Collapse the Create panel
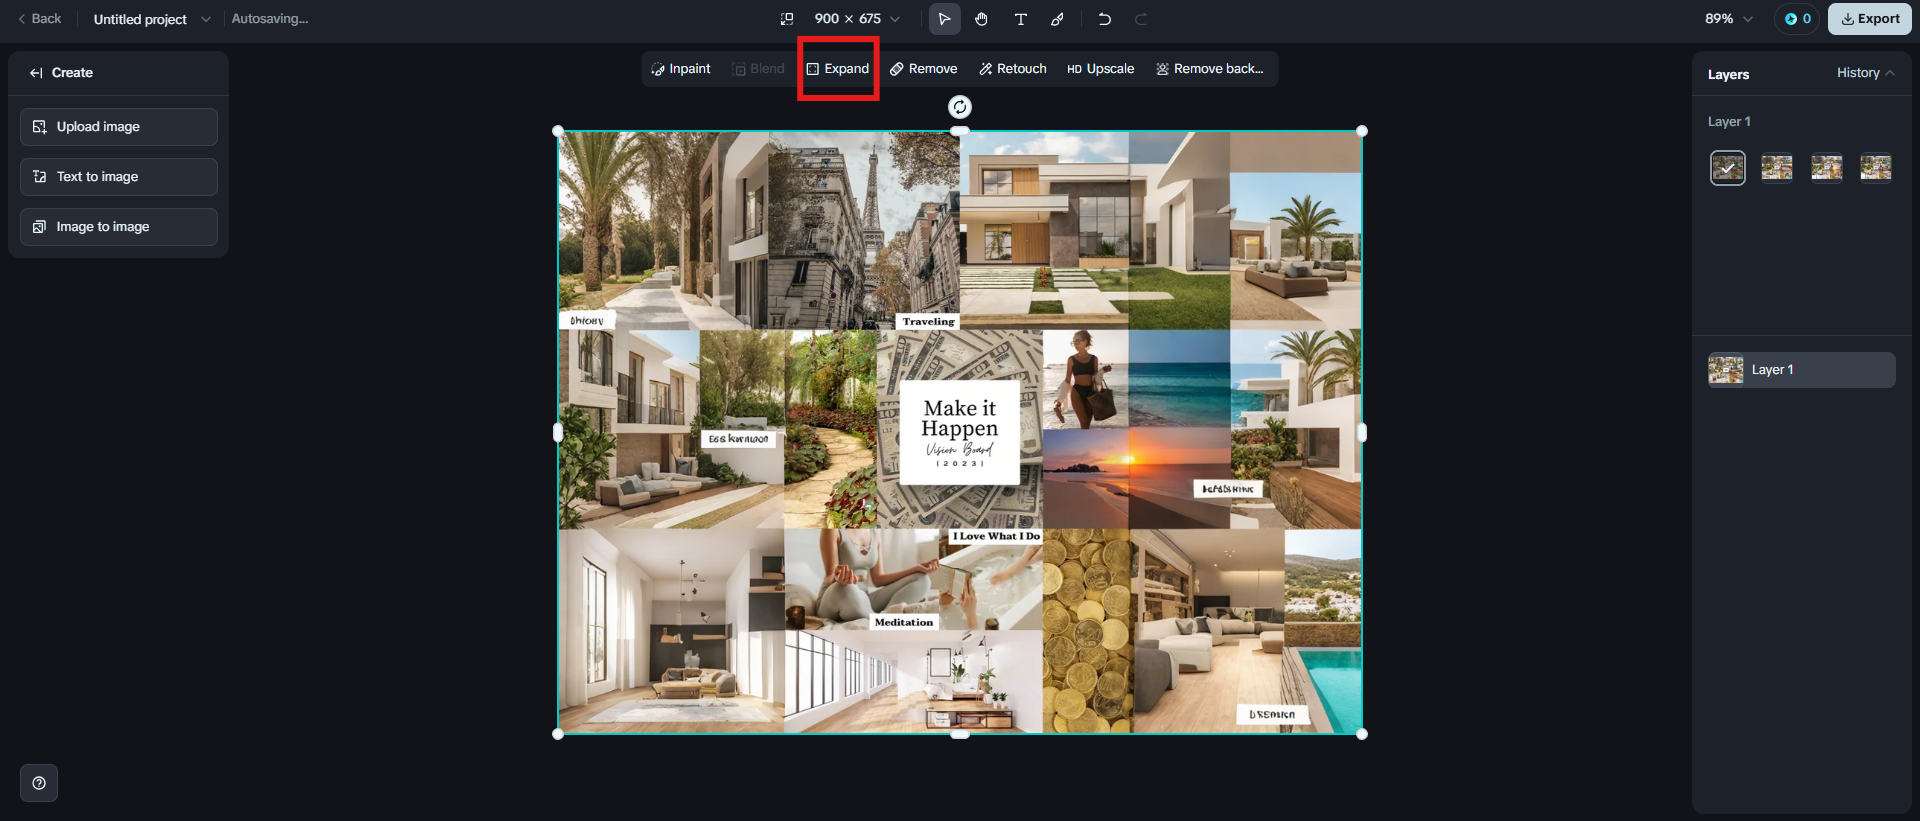Image resolution: width=1920 pixels, height=821 pixels. pos(36,73)
